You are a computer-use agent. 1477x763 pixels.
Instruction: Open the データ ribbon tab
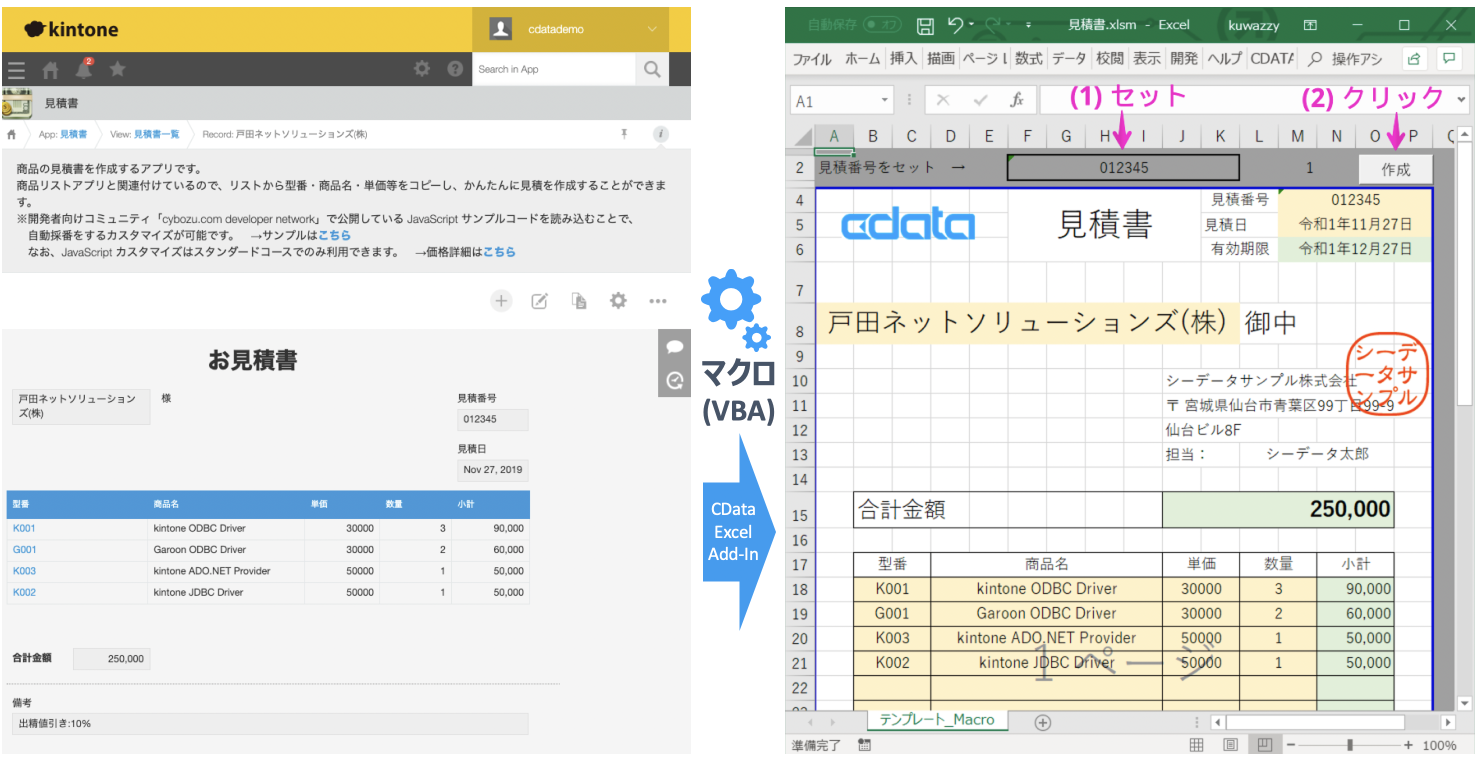click(1069, 59)
